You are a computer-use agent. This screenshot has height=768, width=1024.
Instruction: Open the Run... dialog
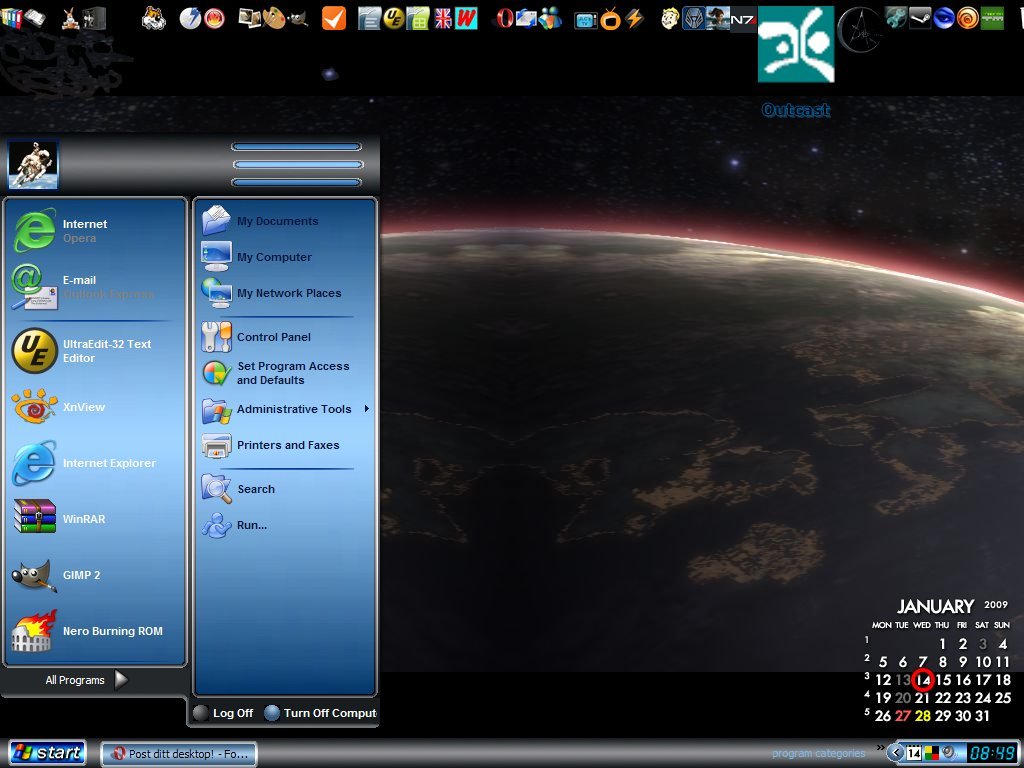pos(285,524)
